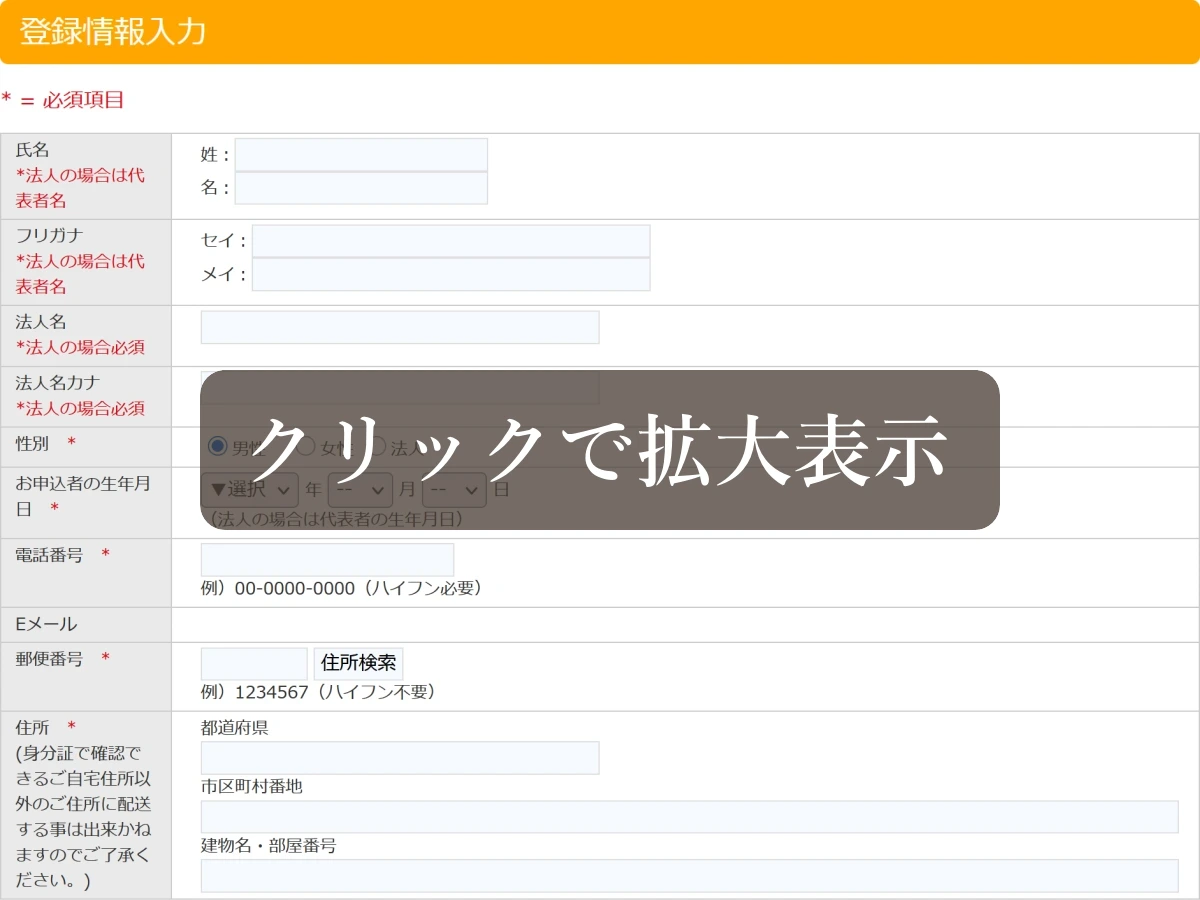Image resolution: width=1200 pixels, height=900 pixels.
Task: Click the お申込者の生年月日 label
Action: 83,496
